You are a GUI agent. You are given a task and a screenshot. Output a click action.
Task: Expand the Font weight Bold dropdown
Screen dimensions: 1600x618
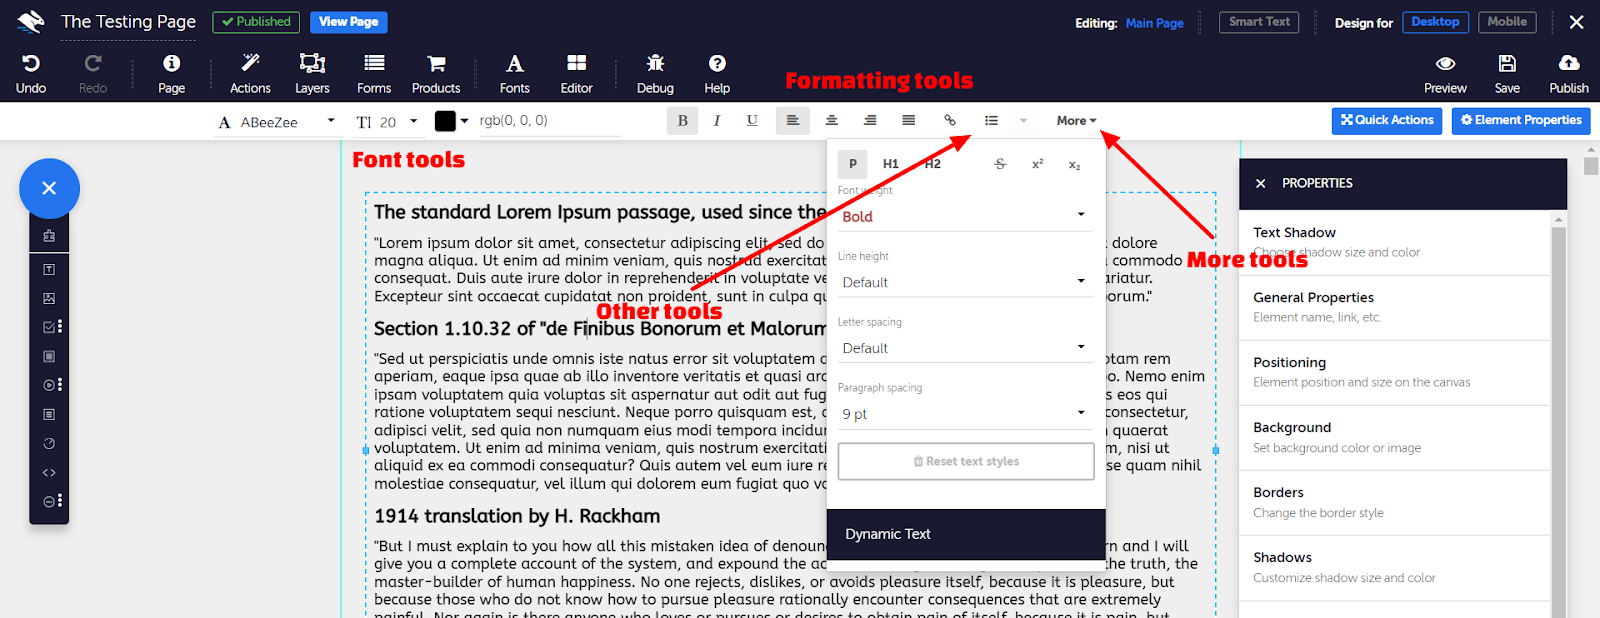coord(965,216)
